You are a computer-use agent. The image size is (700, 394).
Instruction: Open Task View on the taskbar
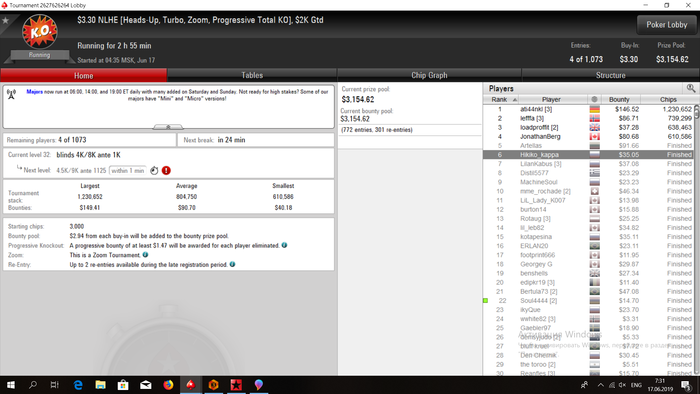tap(54, 385)
